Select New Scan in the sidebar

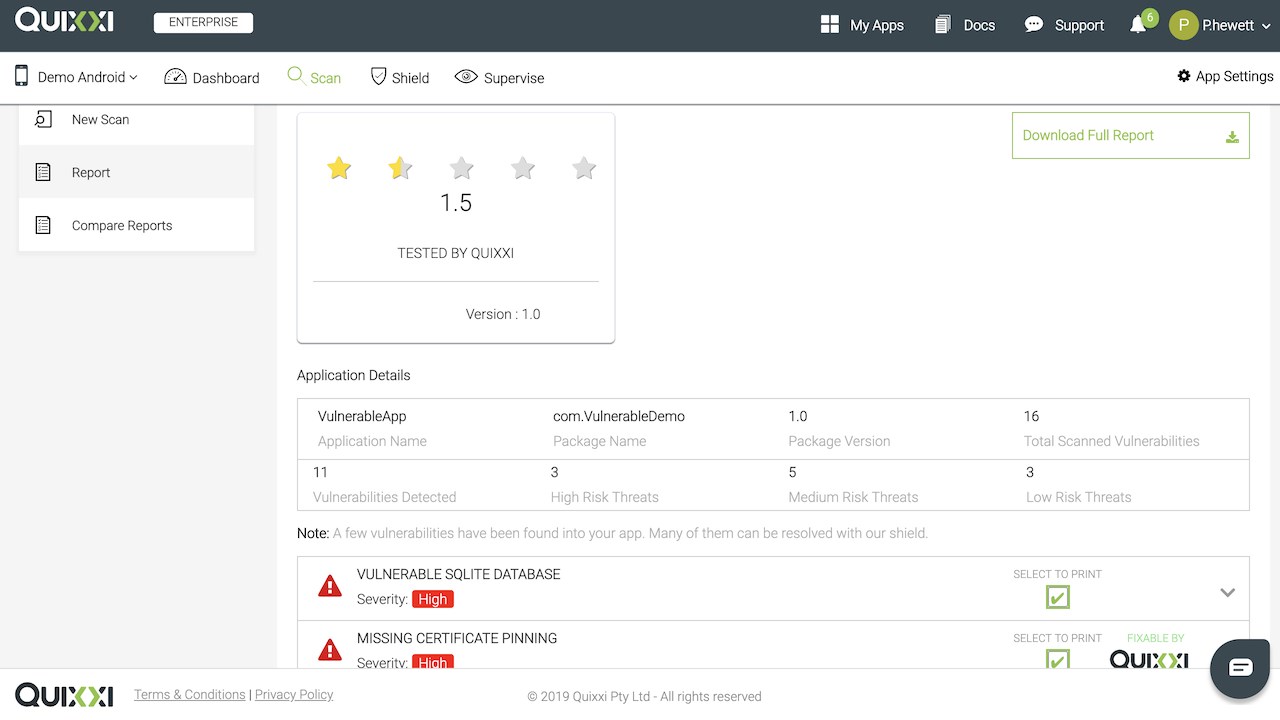pos(136,119)
